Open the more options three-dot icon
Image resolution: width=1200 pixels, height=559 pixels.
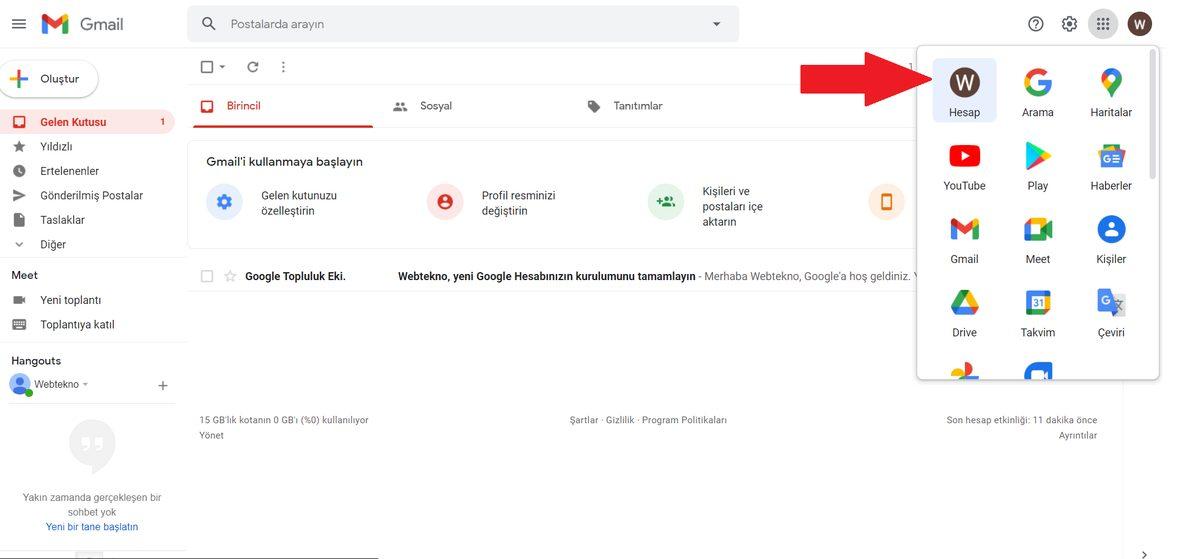tap(283, 67)
